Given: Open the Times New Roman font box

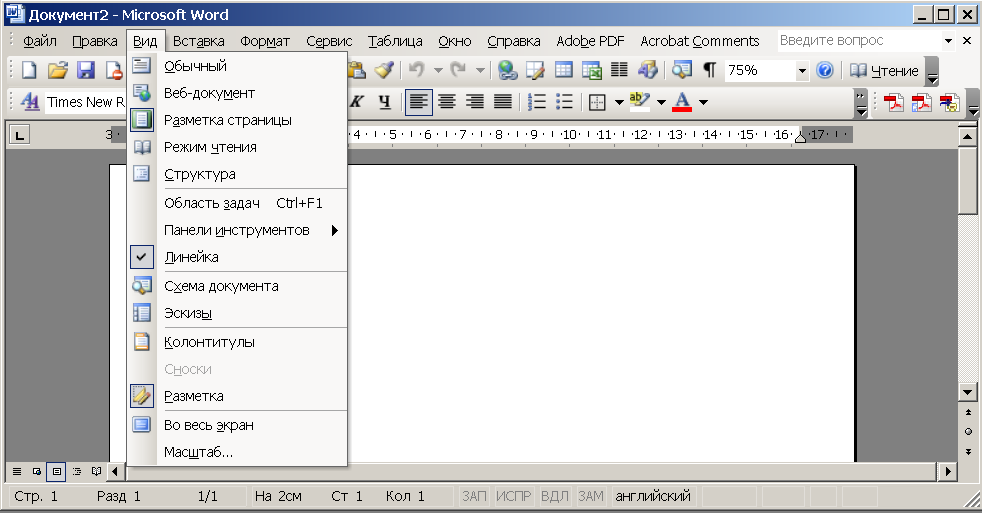Looking at the screenshot, I should point(85,101).
